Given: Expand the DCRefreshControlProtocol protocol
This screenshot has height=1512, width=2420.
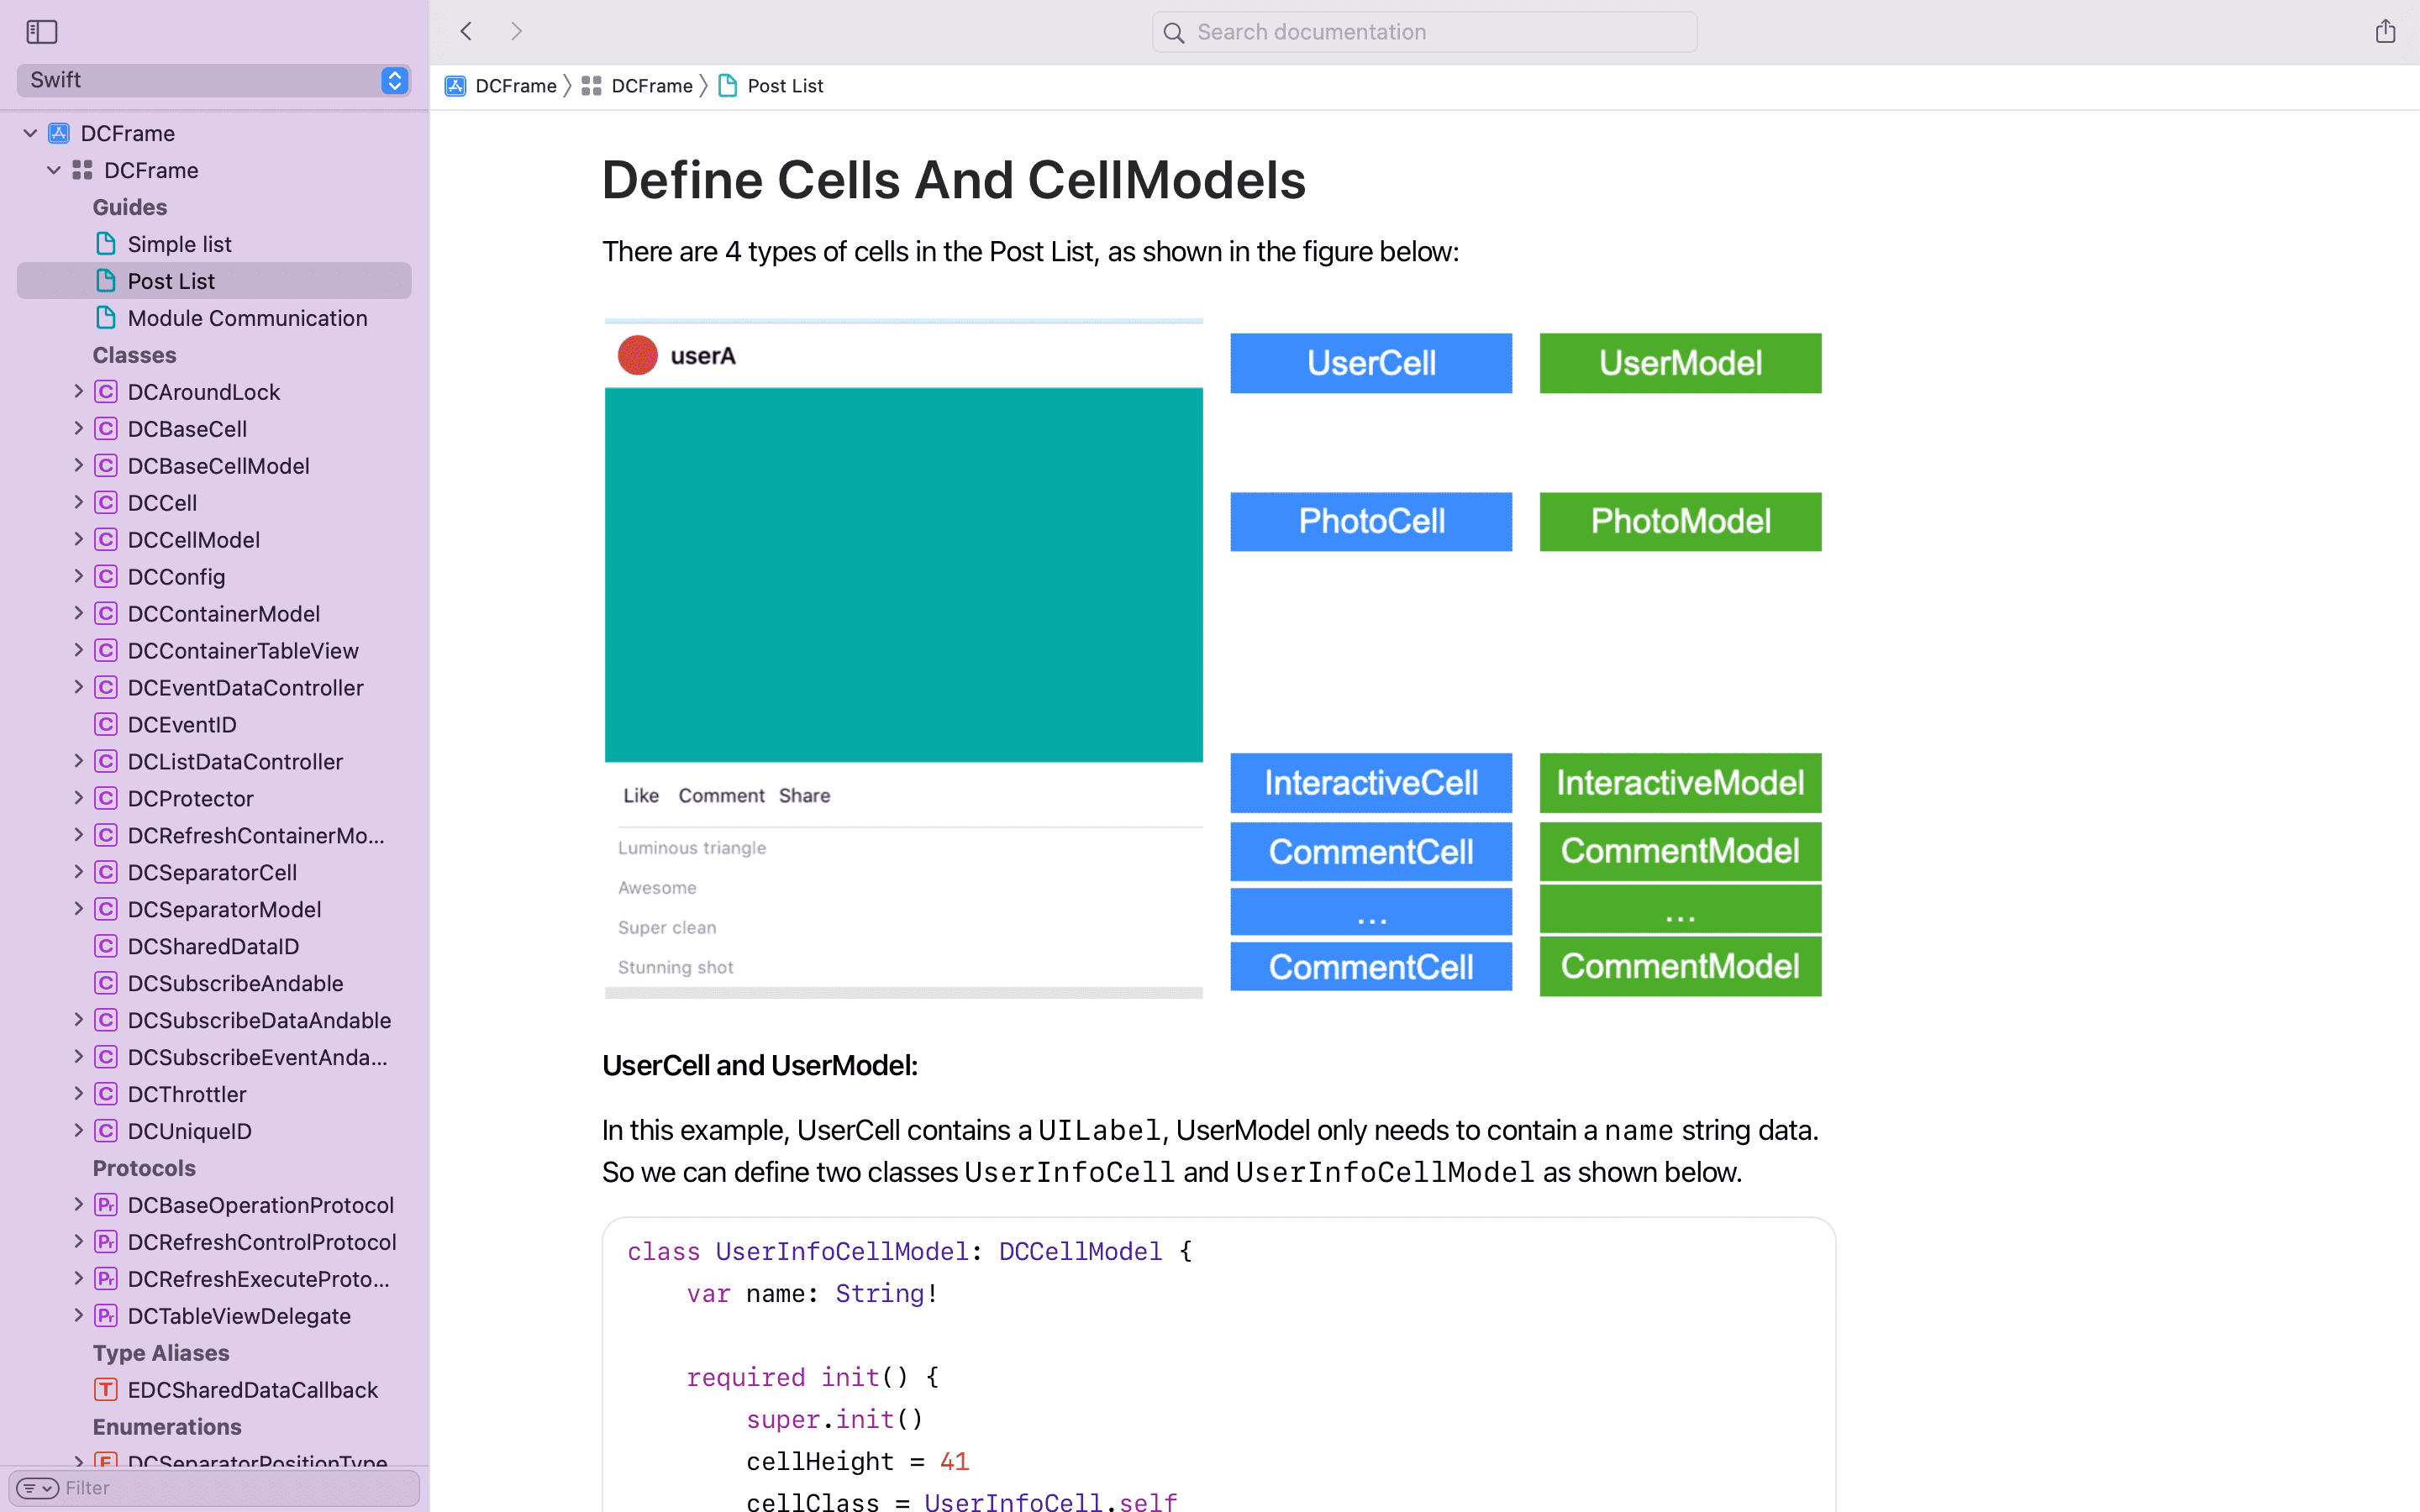Looking at the screenshot, I should click(79, 1242).
